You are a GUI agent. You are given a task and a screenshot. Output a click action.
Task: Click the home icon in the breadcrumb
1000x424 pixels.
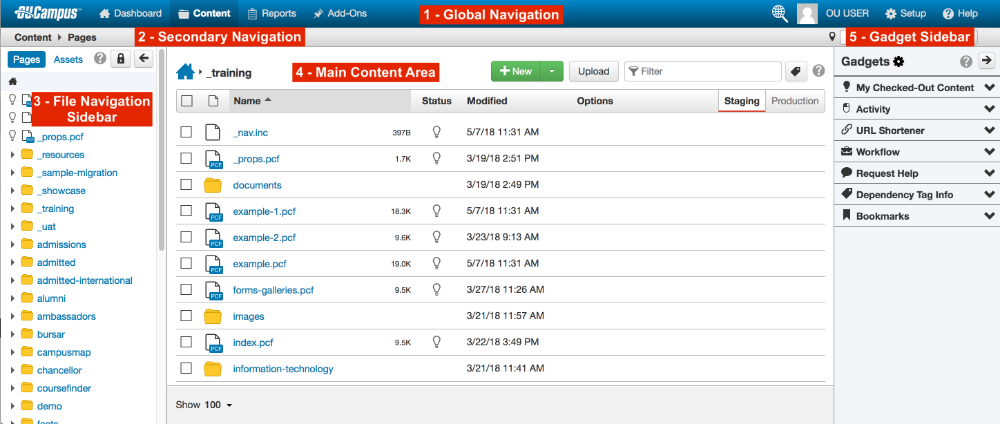click(x=184, y=72)
